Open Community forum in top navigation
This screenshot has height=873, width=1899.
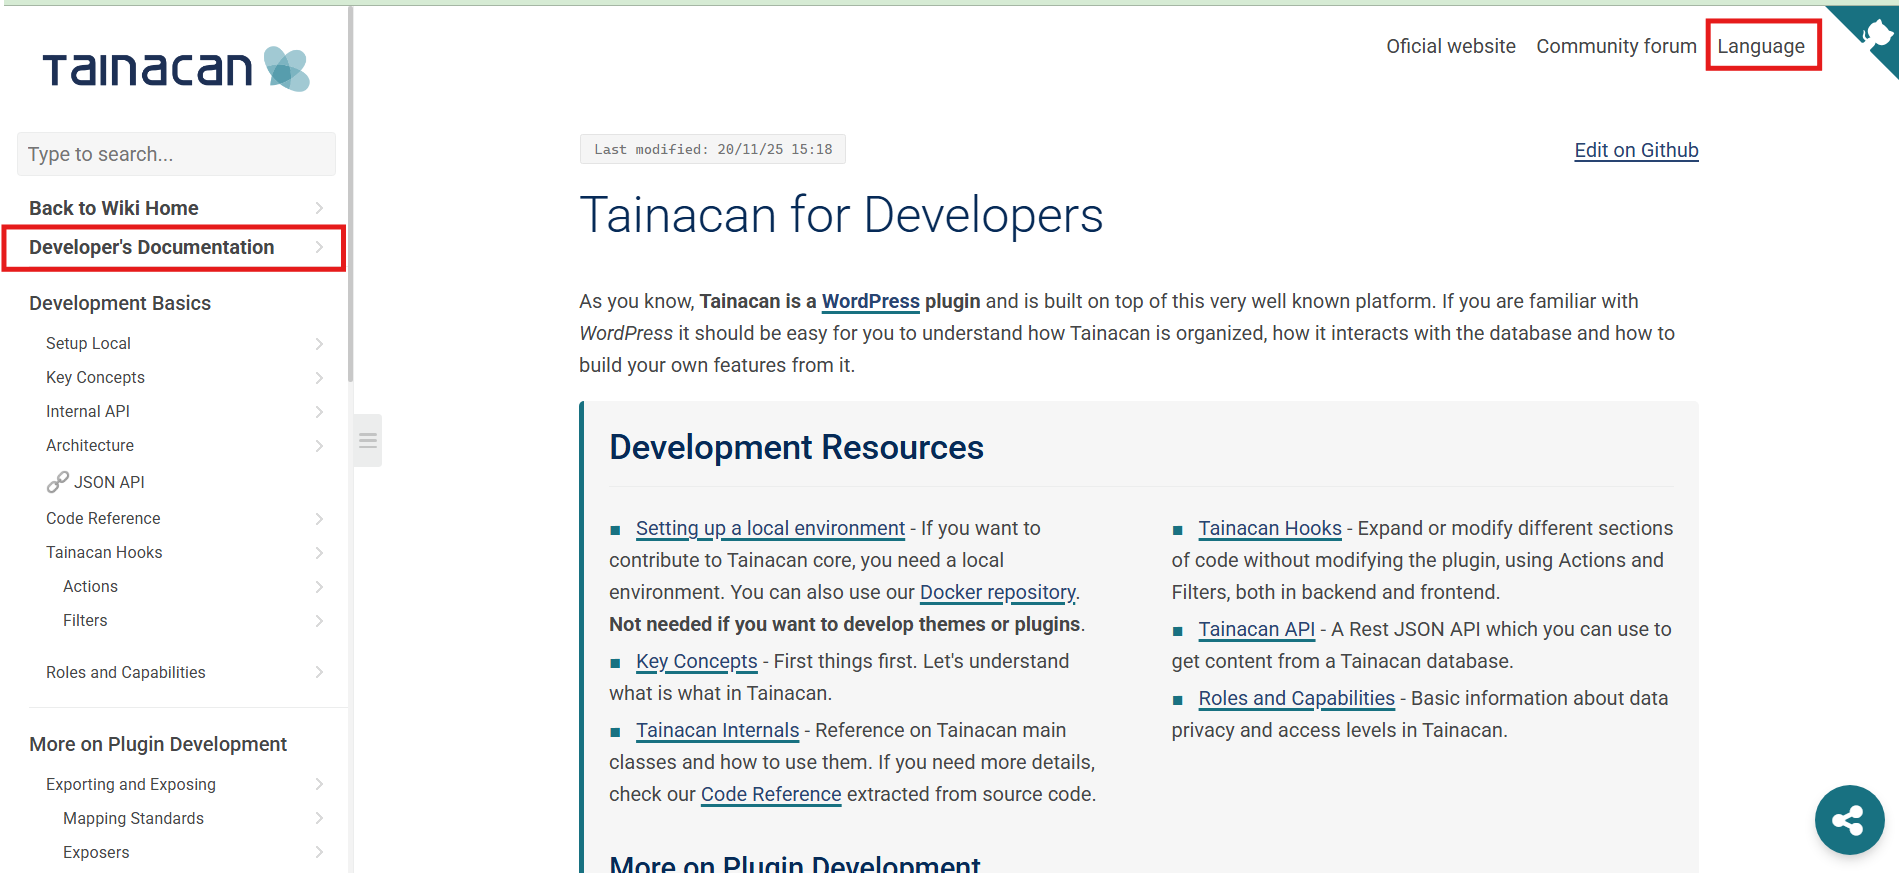tap(1616, 46)
